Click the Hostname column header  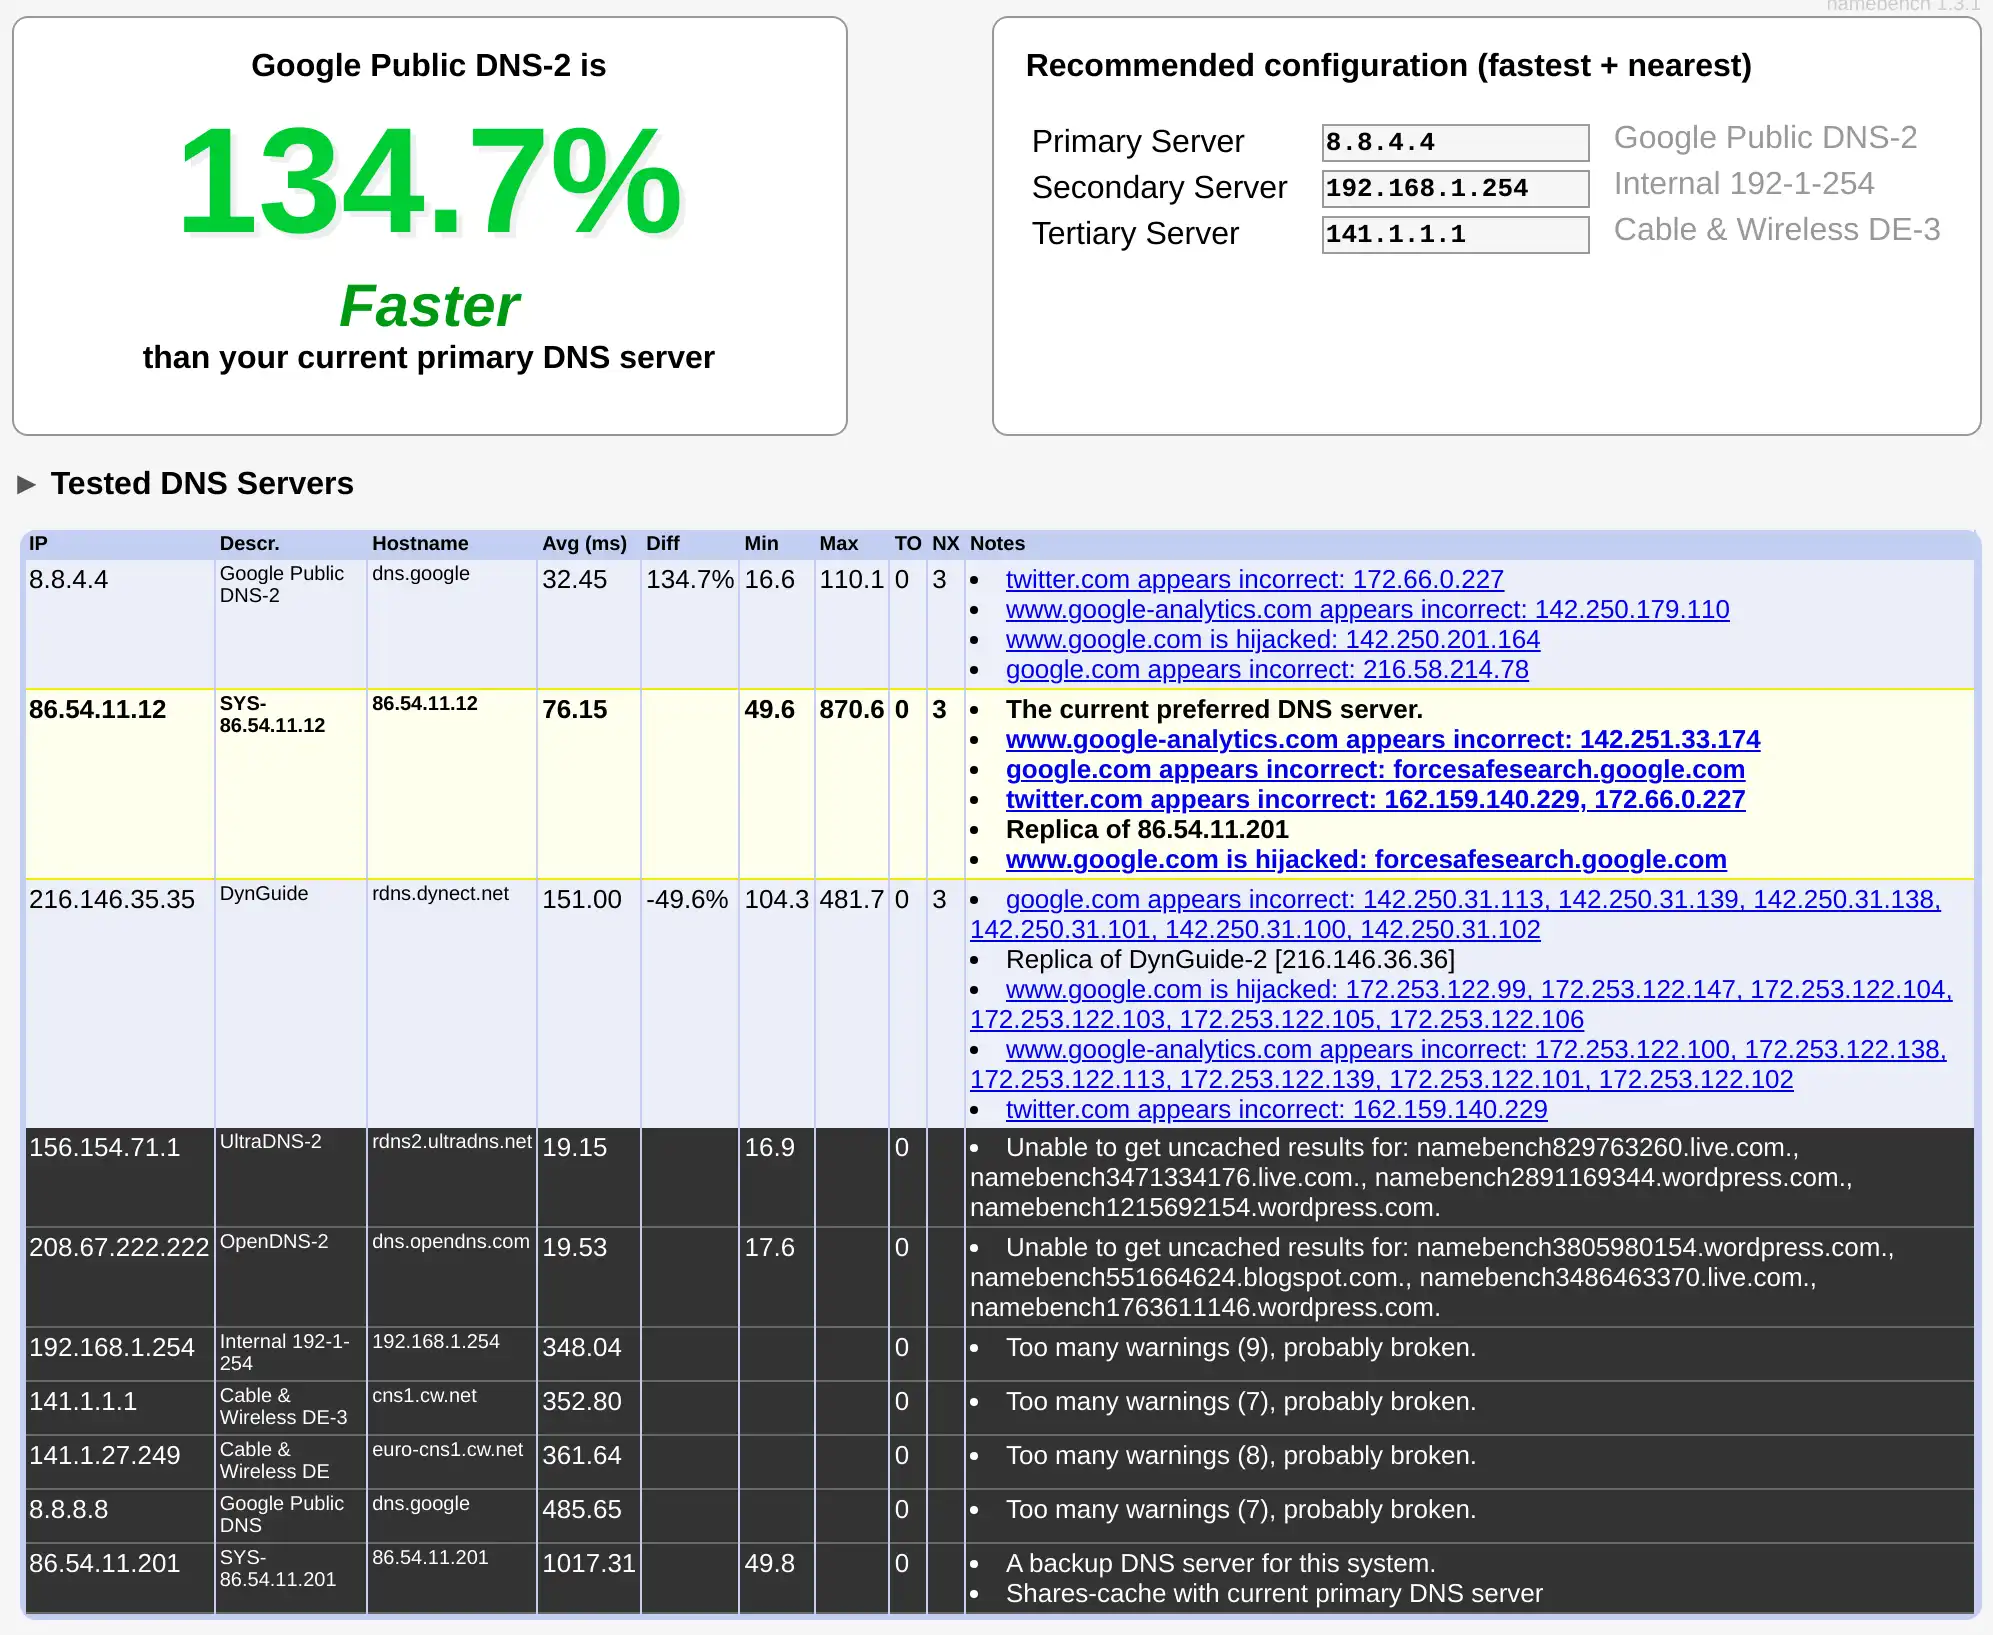(420, 544)
